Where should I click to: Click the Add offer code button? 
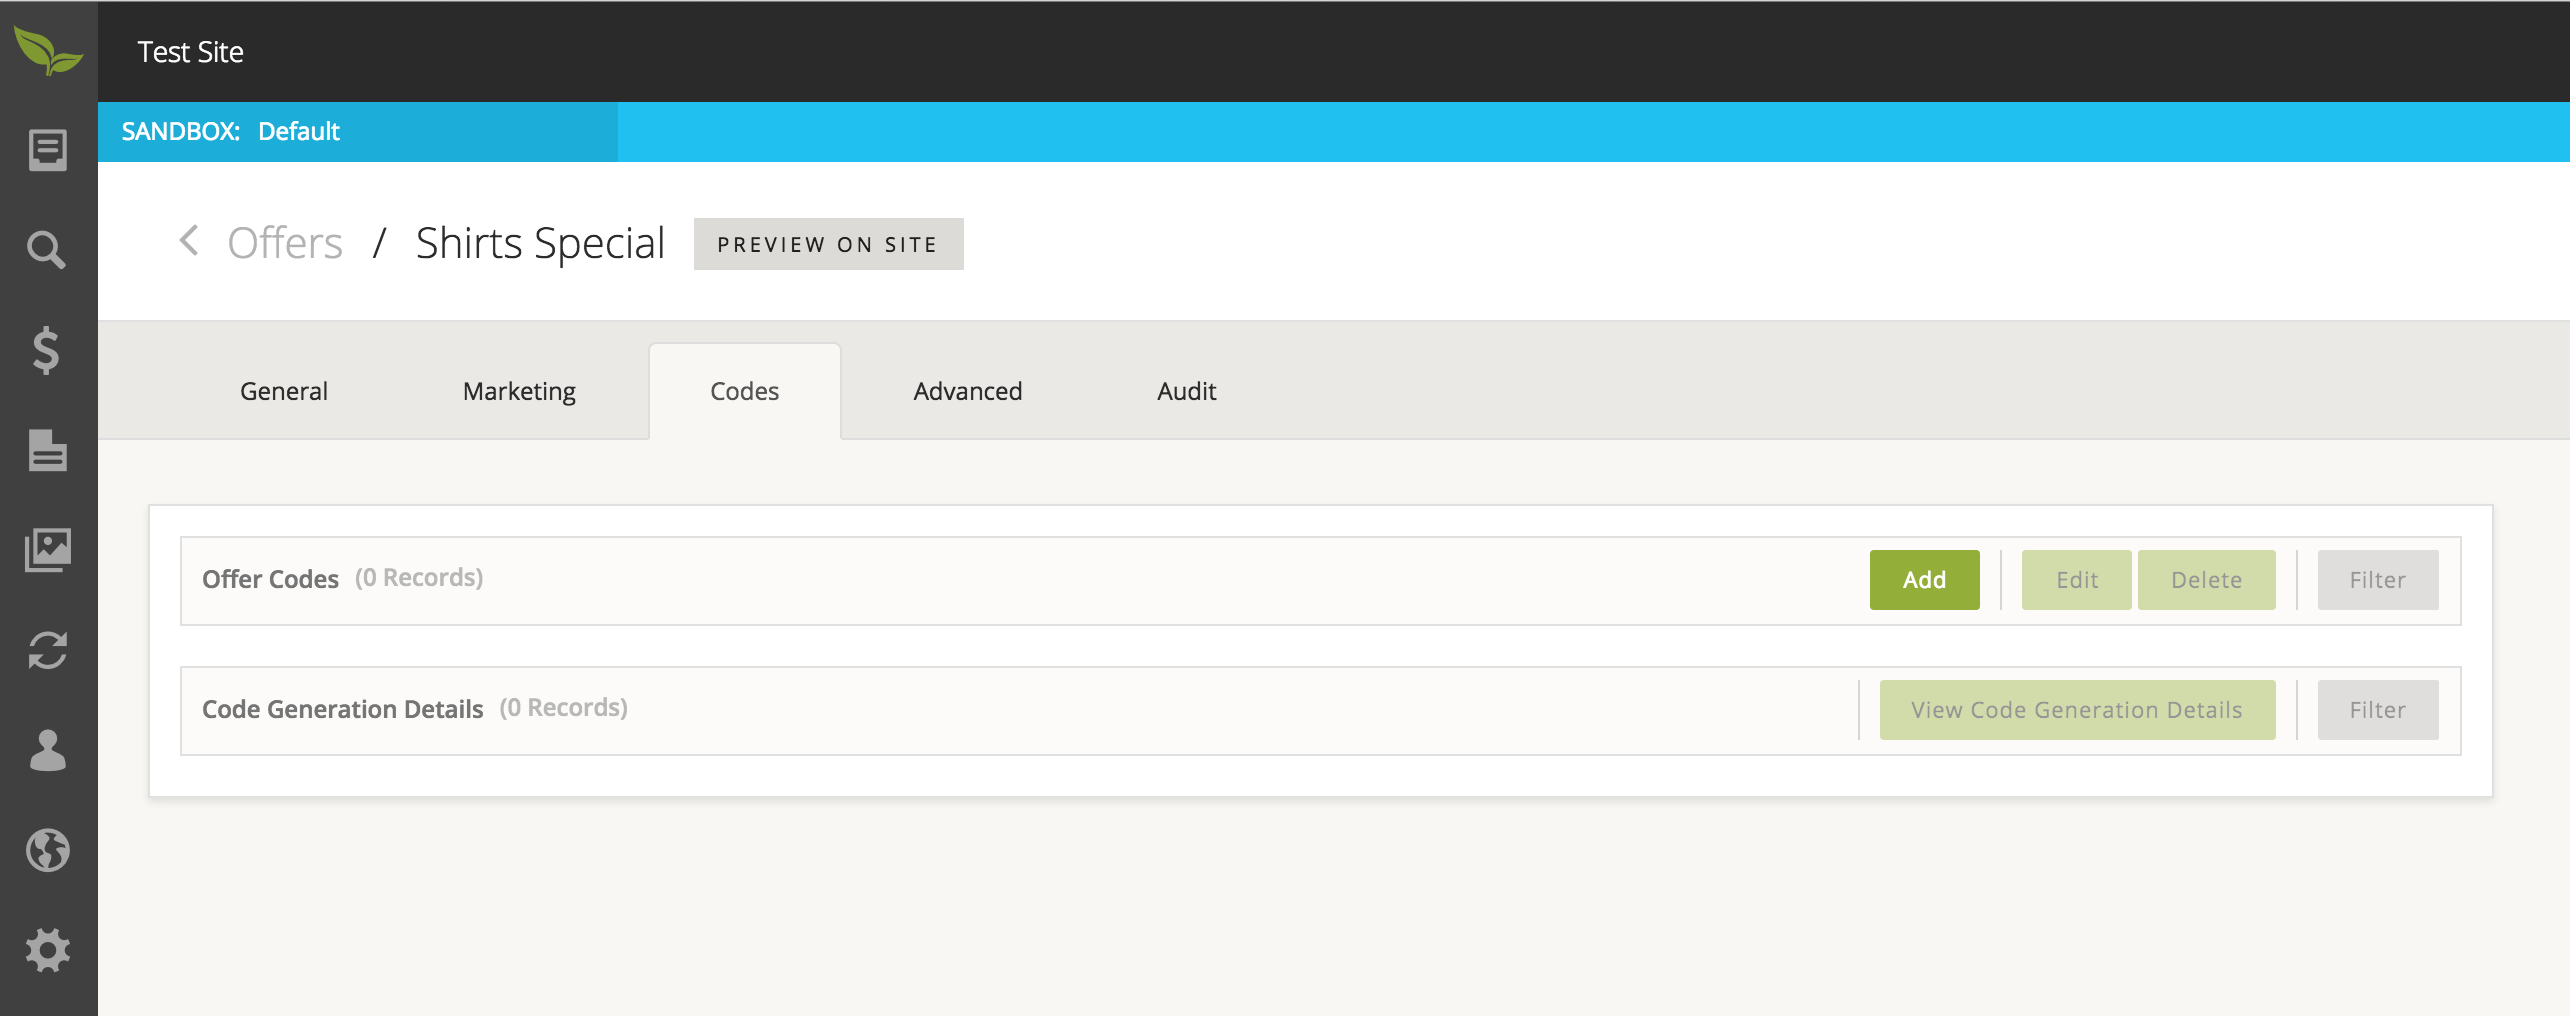[x=1923, y=580]
